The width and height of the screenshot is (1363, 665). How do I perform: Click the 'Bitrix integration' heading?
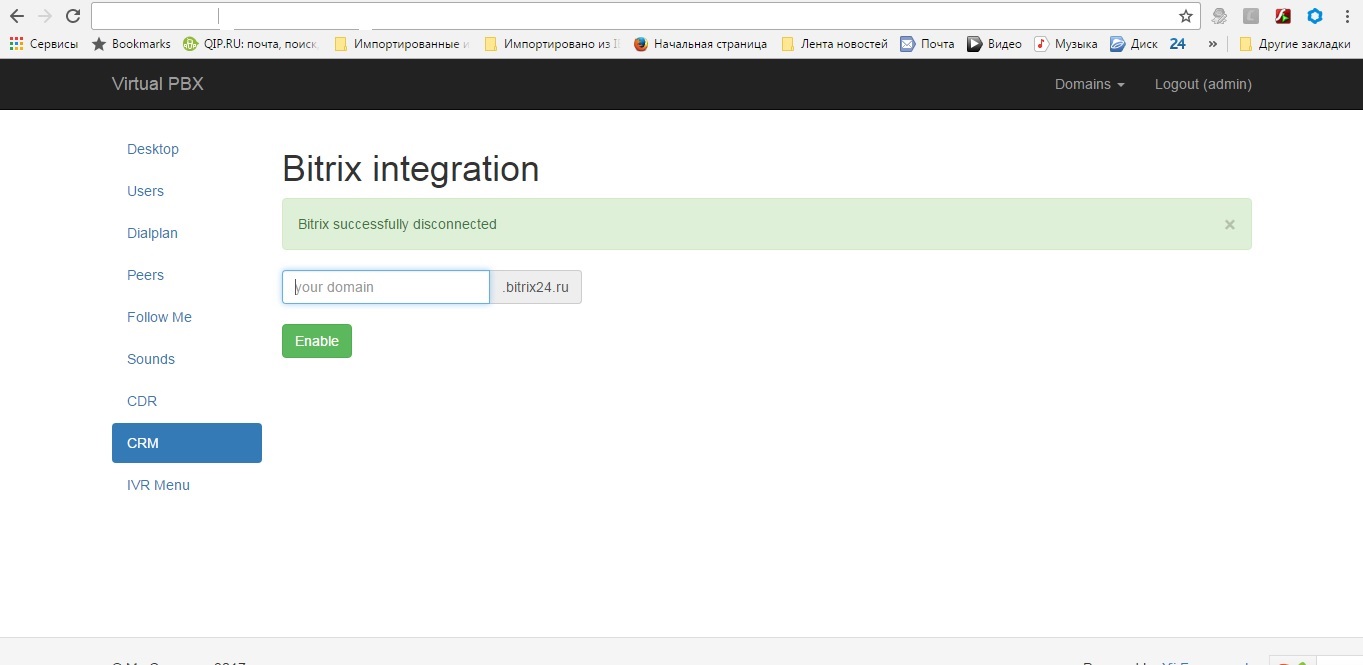(x=411, y=169)
